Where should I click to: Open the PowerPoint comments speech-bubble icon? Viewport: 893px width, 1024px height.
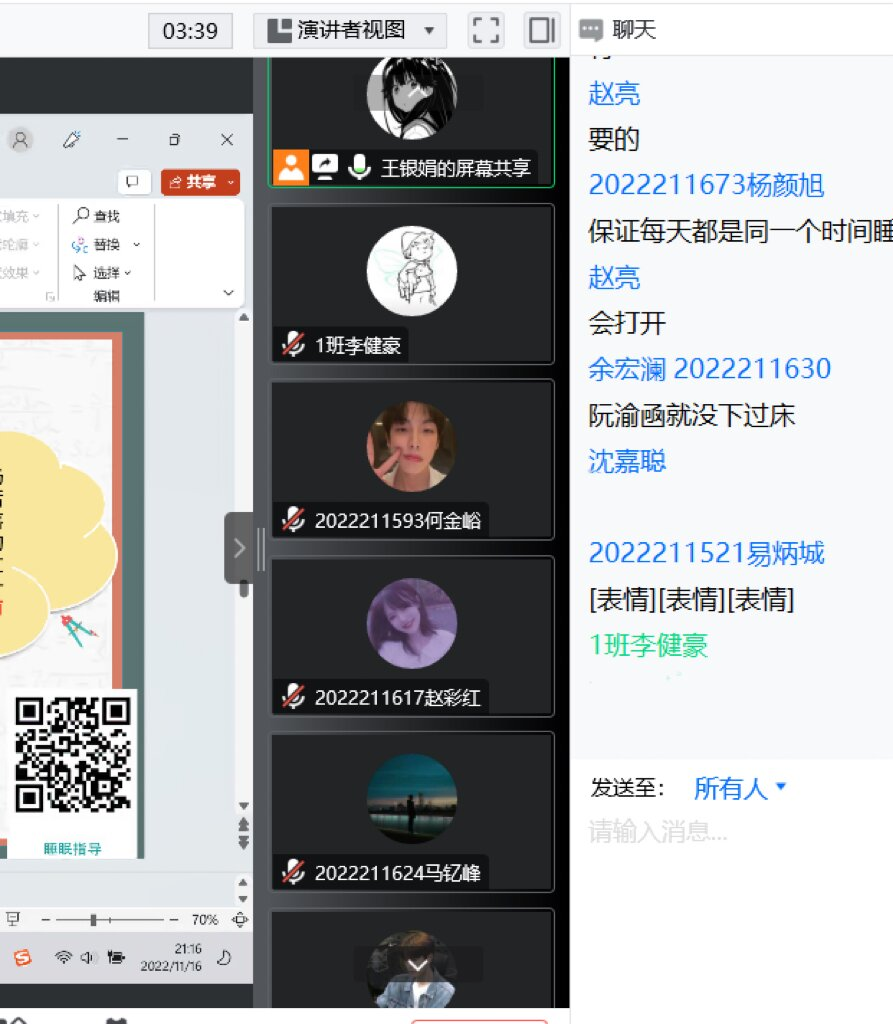(132, 181)
